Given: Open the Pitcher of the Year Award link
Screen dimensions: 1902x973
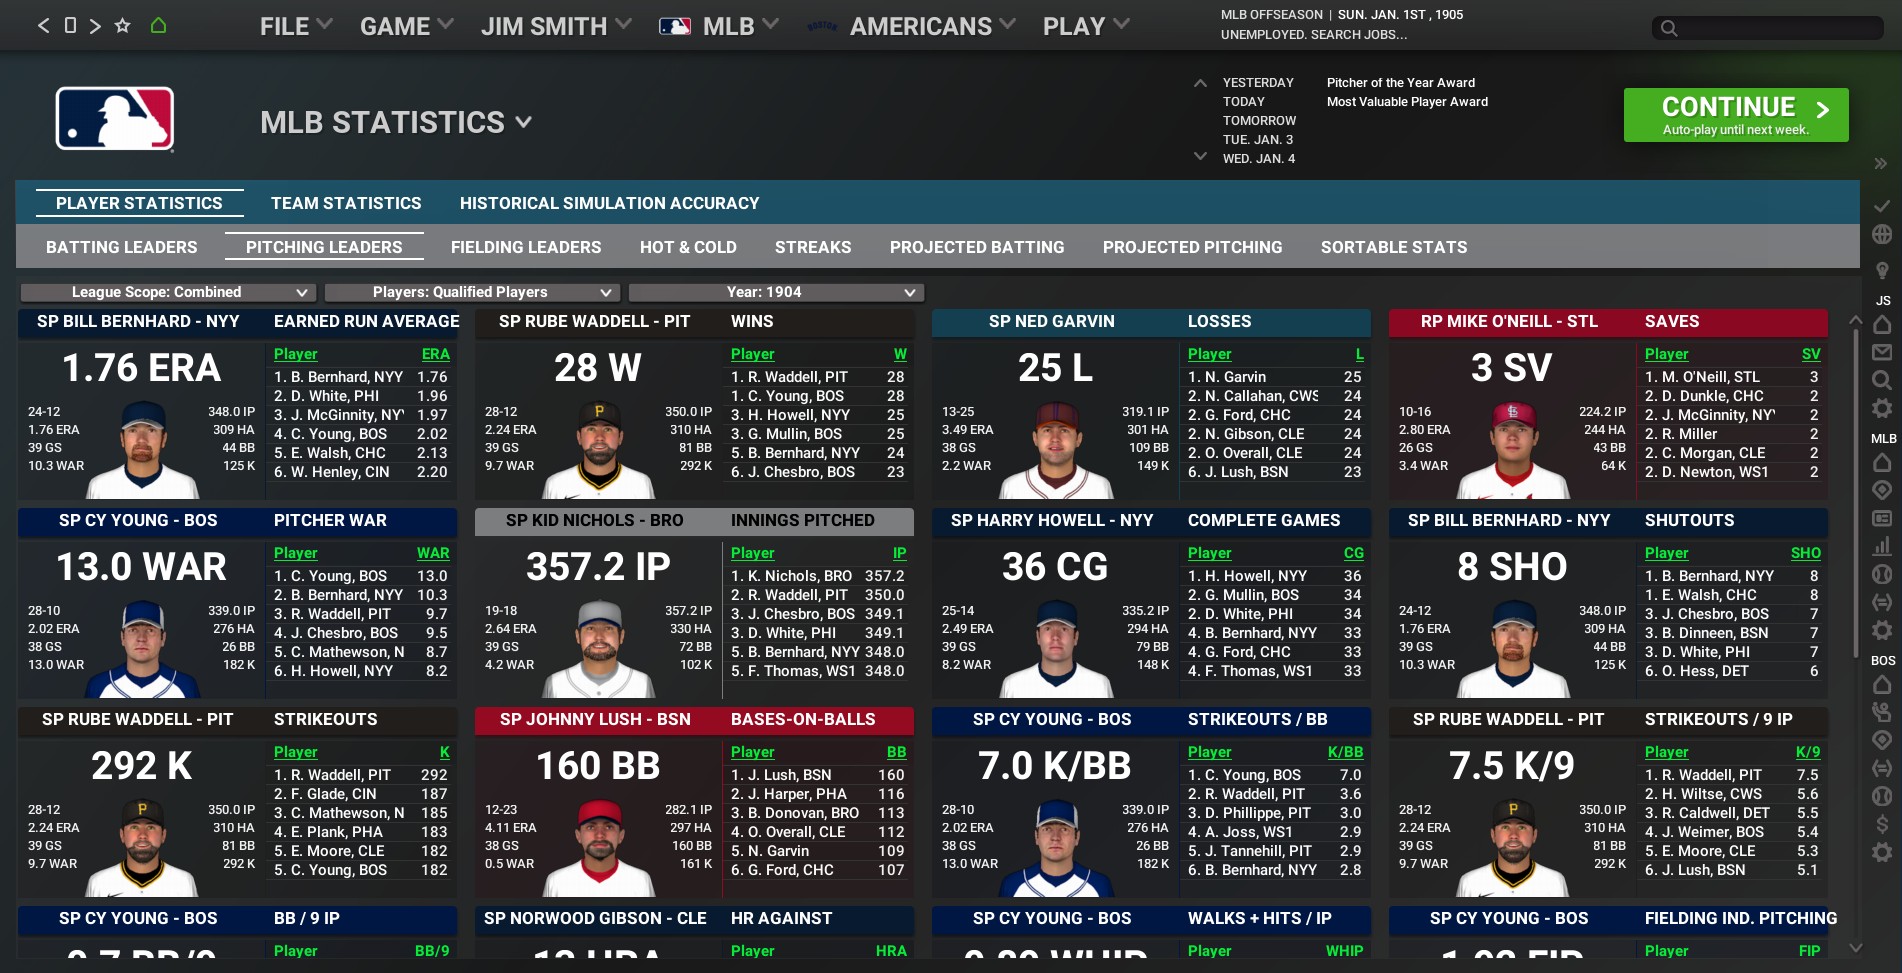Looking at the screenshot, I should [1400, 82].
